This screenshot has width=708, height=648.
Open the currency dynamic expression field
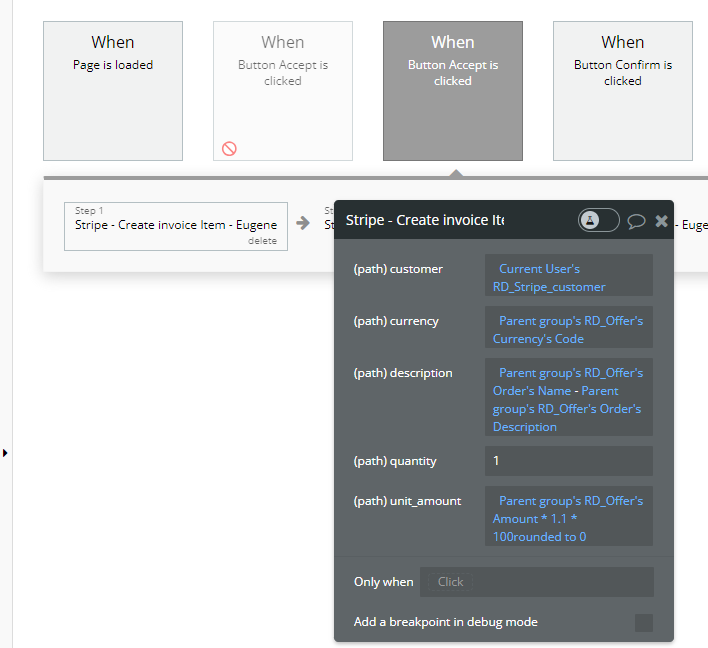(x=568, y=329)
